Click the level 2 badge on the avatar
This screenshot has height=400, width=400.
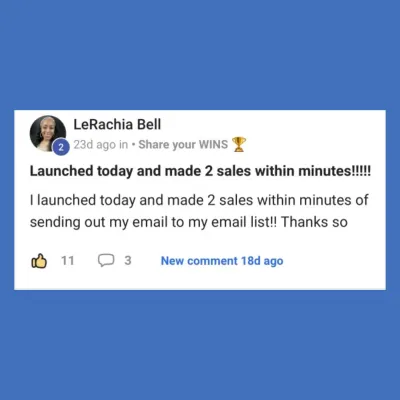[61, 148]
